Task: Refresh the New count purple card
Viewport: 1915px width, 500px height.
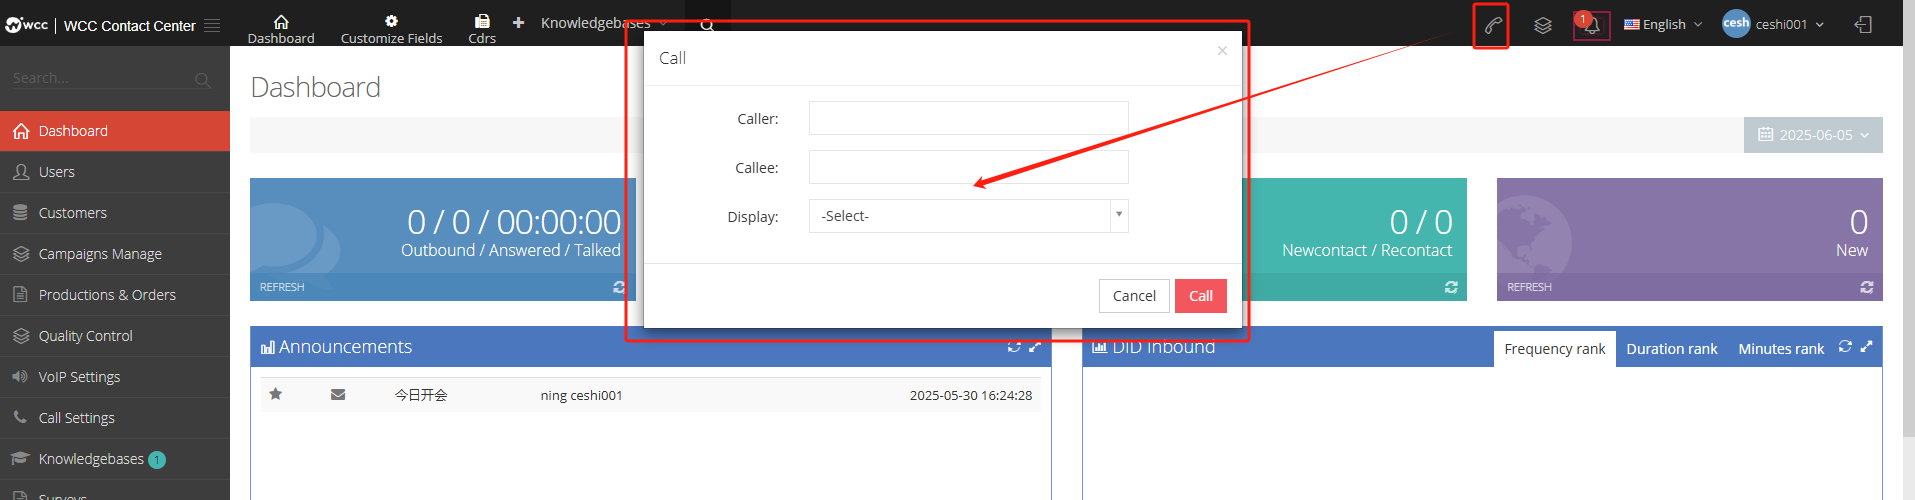Action: point(1867,287)
